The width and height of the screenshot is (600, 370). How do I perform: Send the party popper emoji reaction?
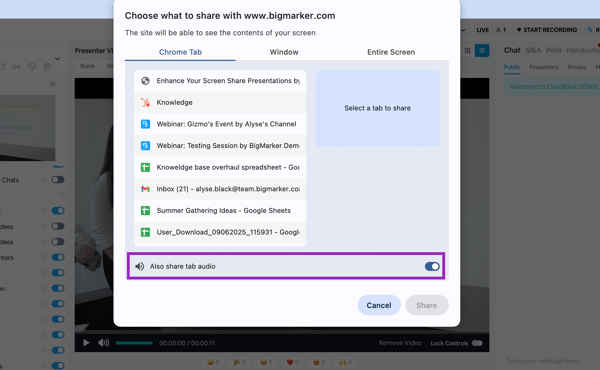coord(240,362)
